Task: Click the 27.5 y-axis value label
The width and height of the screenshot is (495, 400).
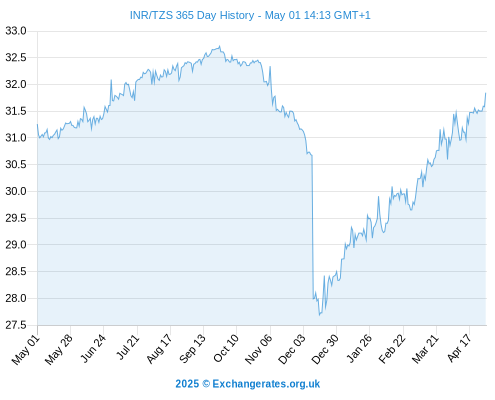Action: click(x=16, y=325)
